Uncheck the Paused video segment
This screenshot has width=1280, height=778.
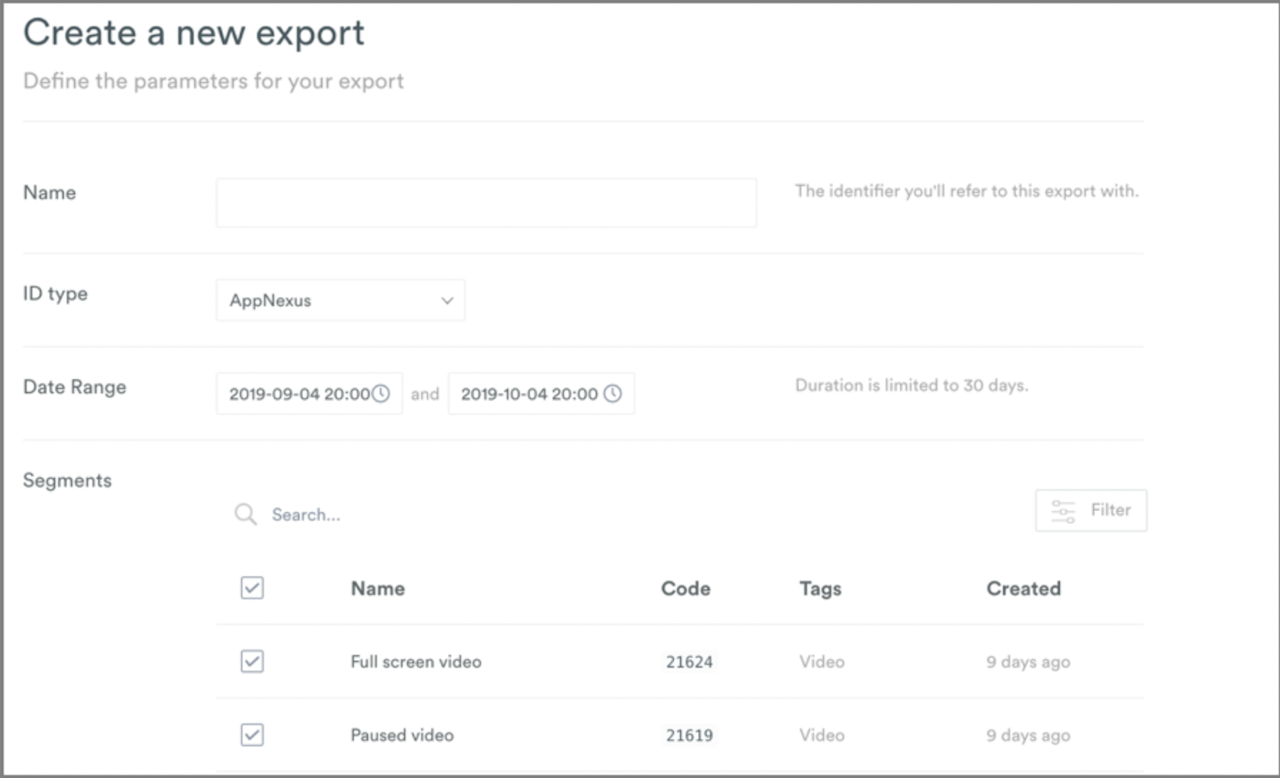point(252,735)
